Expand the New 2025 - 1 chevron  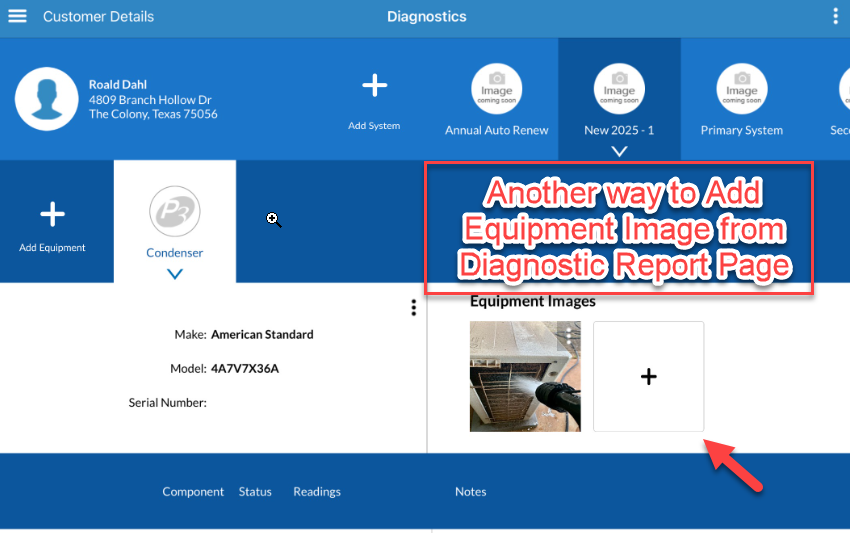click(619, 151)
